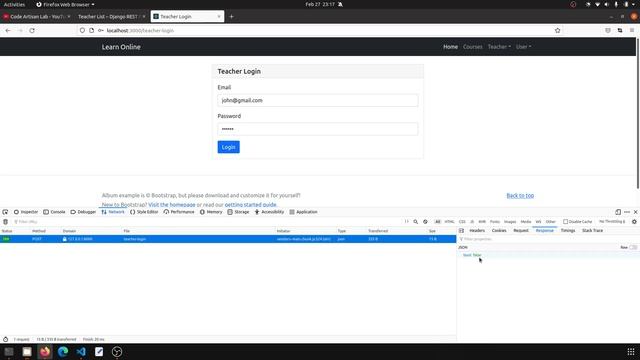
Task: Open the Cookies tab of request
Action: [499, 231]
